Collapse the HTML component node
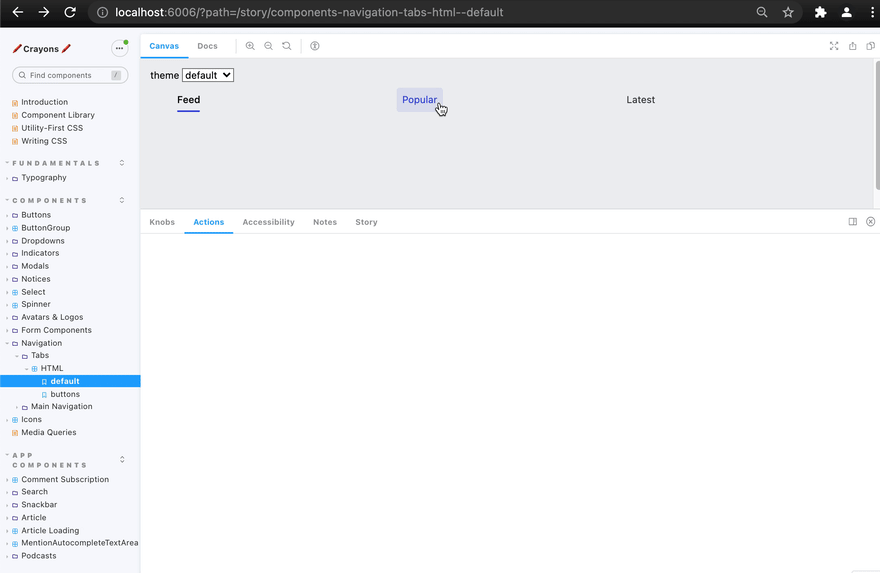The image size is (880, 573). click(52, 368)
